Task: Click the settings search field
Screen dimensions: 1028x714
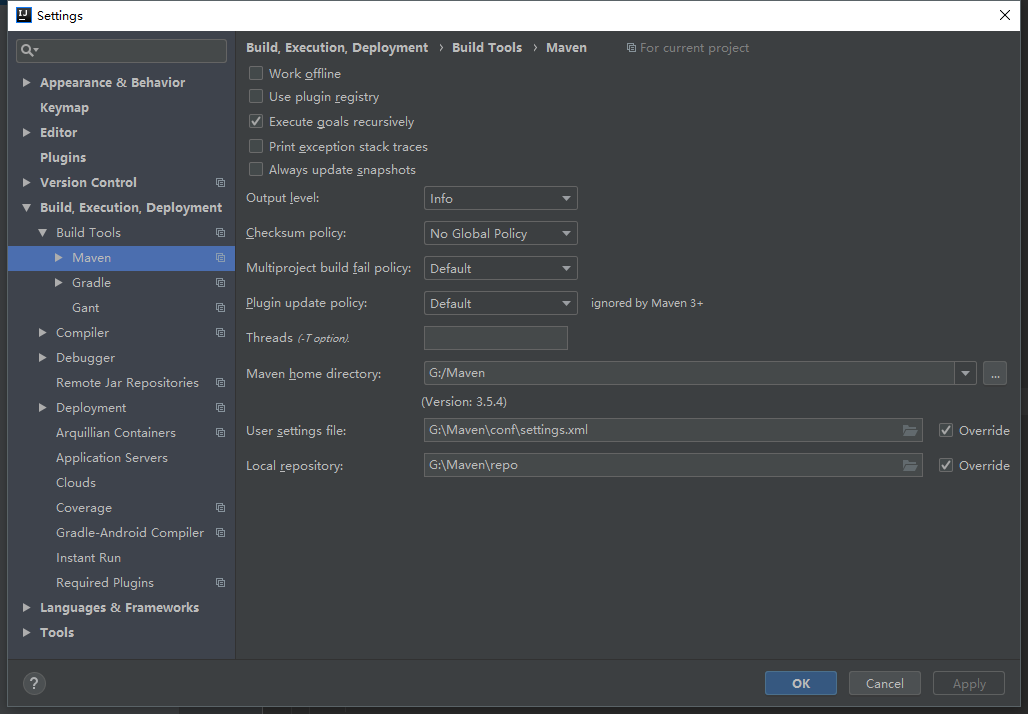Action: (121, 50)
